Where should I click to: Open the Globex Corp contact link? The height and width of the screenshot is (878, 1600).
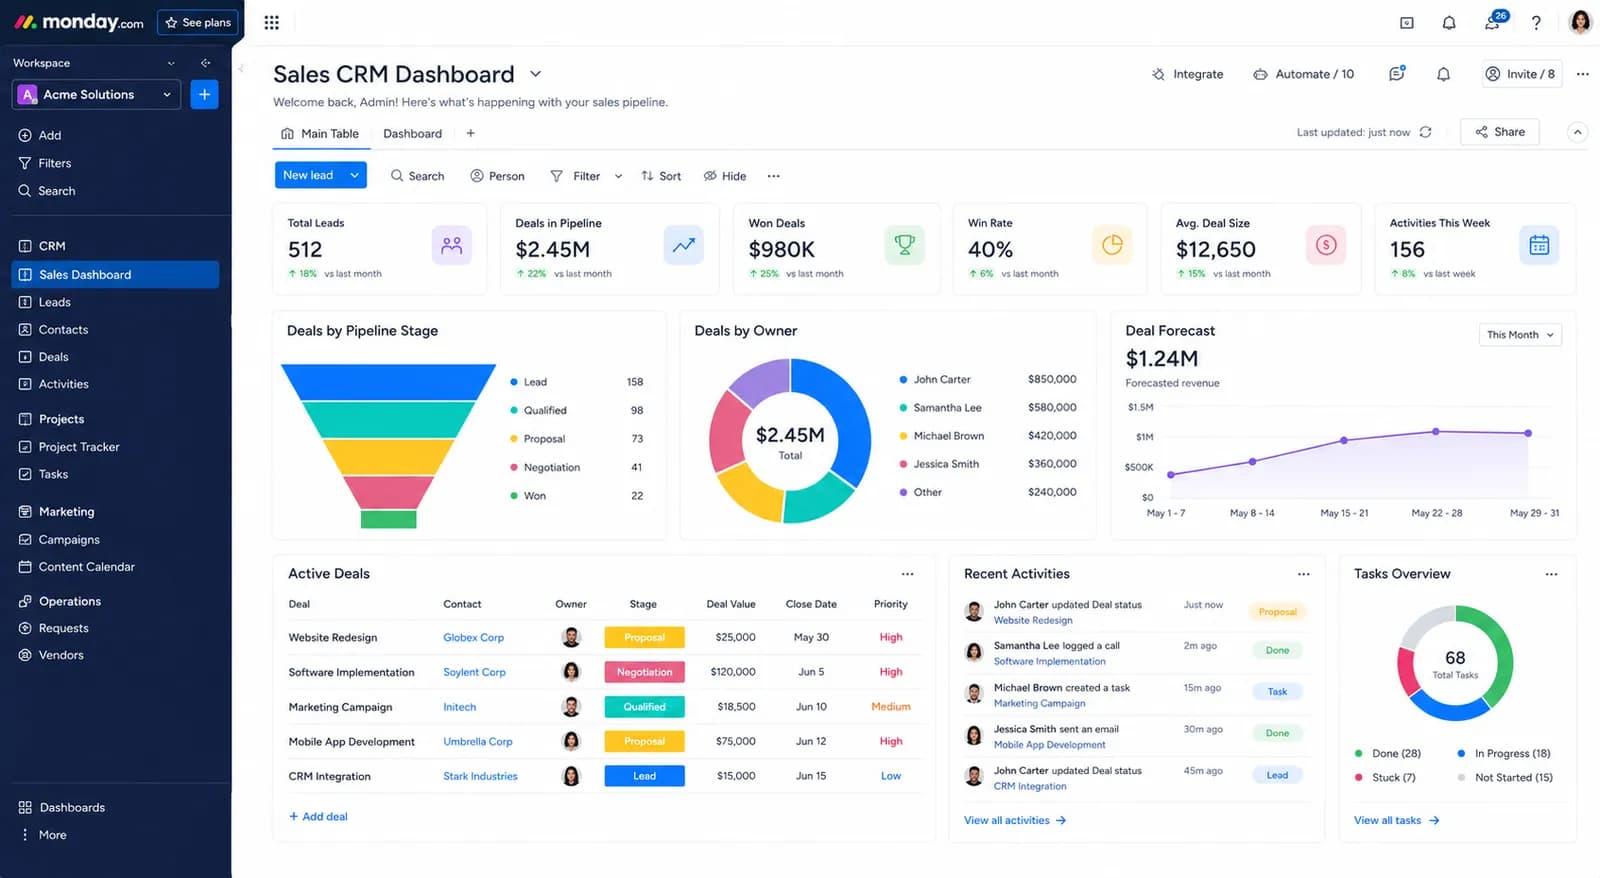pyautogui.click(x=473, y=637)
